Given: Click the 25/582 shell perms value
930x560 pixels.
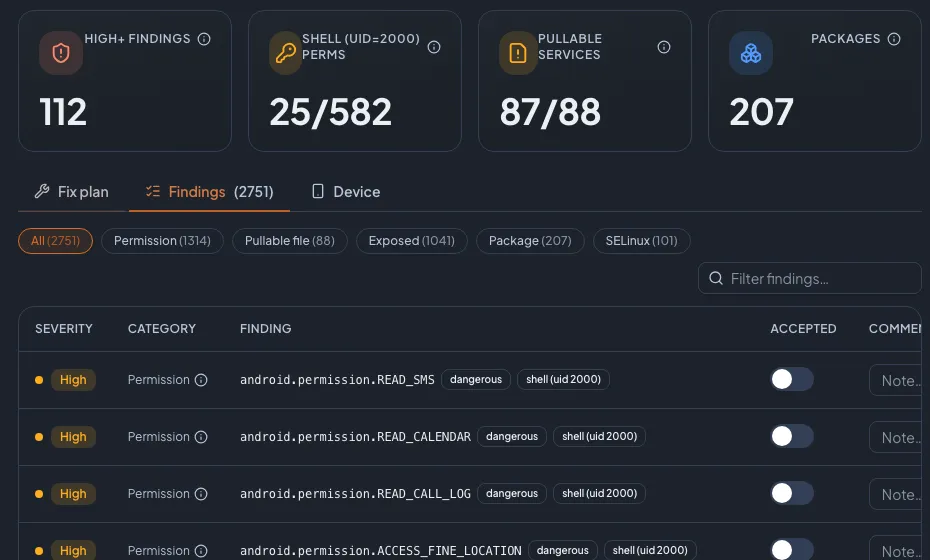Looking at the screenshot, I should point(330,112).
